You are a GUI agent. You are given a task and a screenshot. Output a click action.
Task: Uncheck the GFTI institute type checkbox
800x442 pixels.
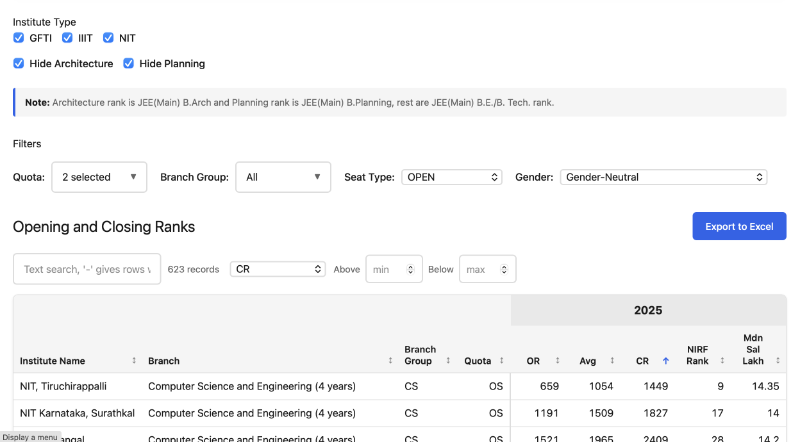click(19, 38)
